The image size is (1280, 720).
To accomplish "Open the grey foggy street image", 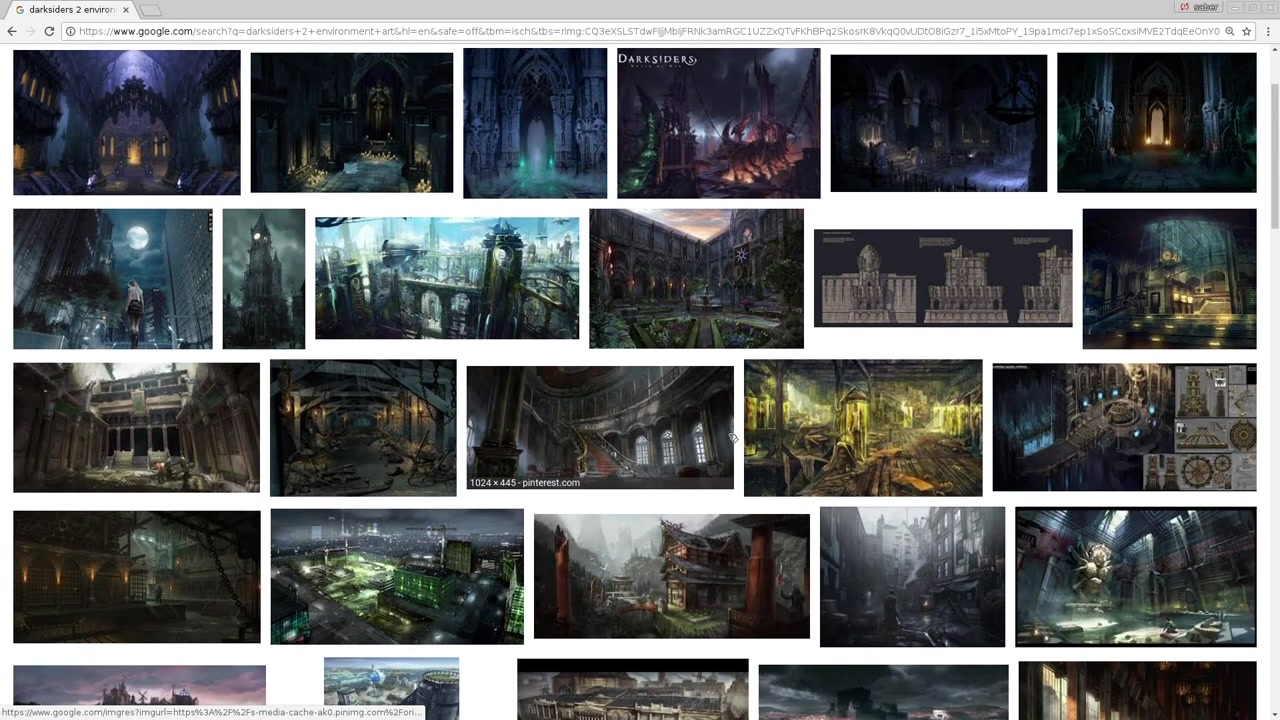I will pyautogui.click(x=913, y=577).
